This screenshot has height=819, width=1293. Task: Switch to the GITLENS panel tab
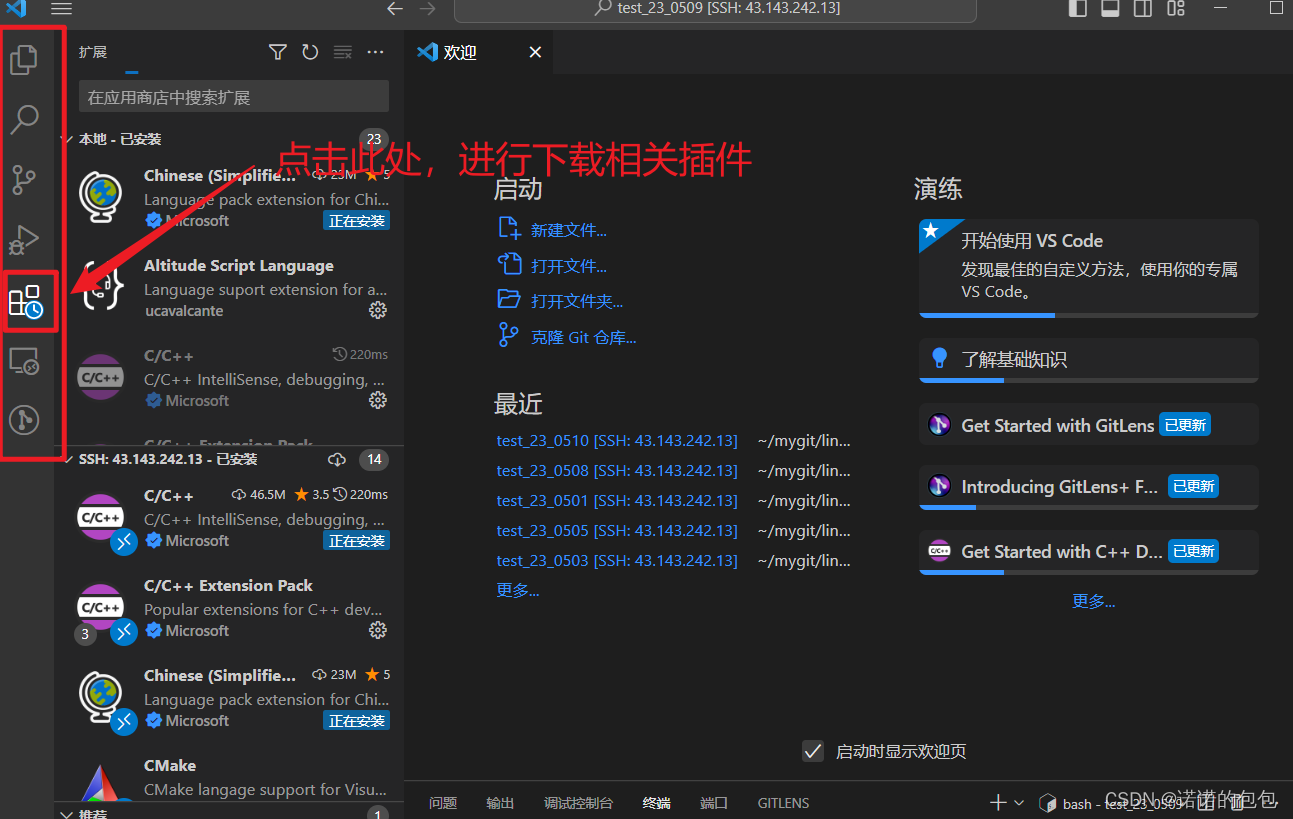[x=783, y=803]
